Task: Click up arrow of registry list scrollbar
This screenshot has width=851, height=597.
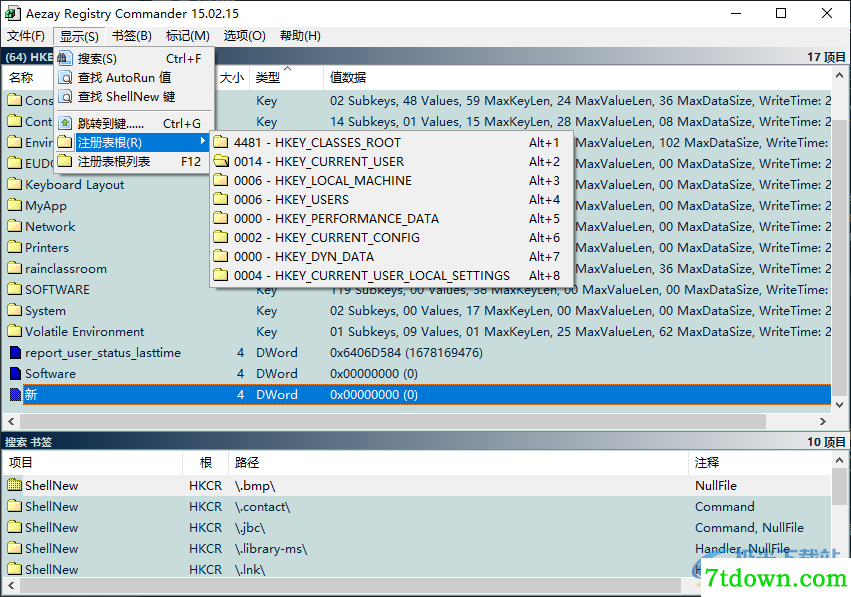Action: click(839, 75)
